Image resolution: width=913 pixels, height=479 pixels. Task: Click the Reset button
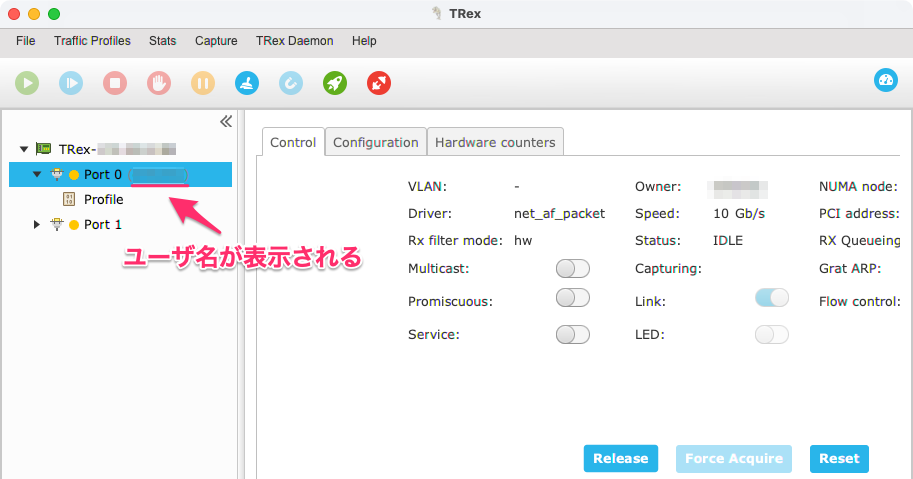coord(839,459)
